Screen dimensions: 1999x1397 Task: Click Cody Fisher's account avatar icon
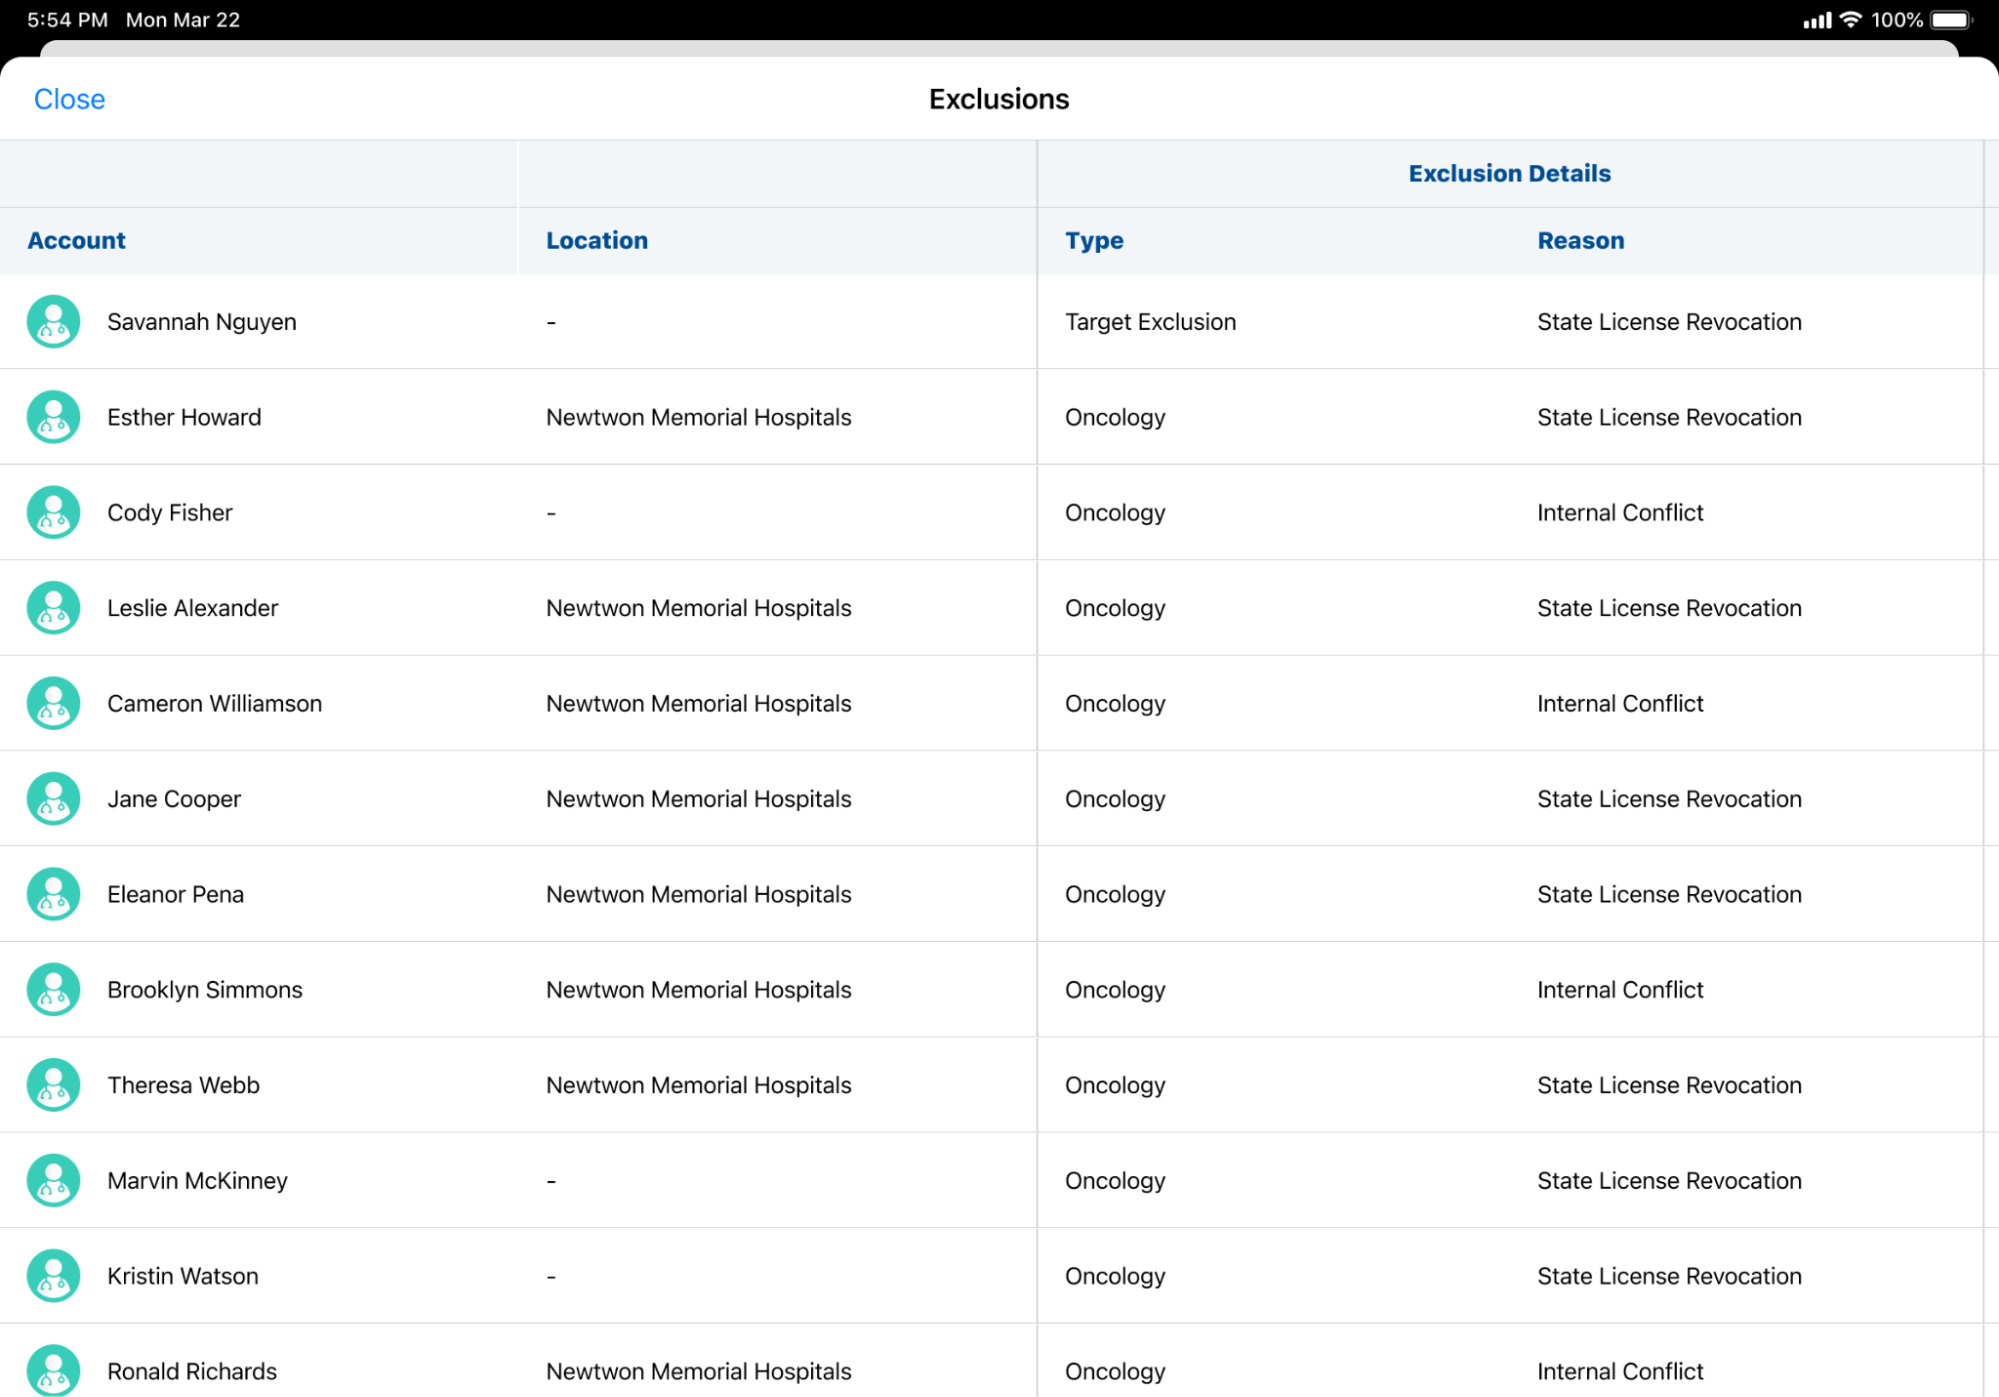tap(53, 512)
